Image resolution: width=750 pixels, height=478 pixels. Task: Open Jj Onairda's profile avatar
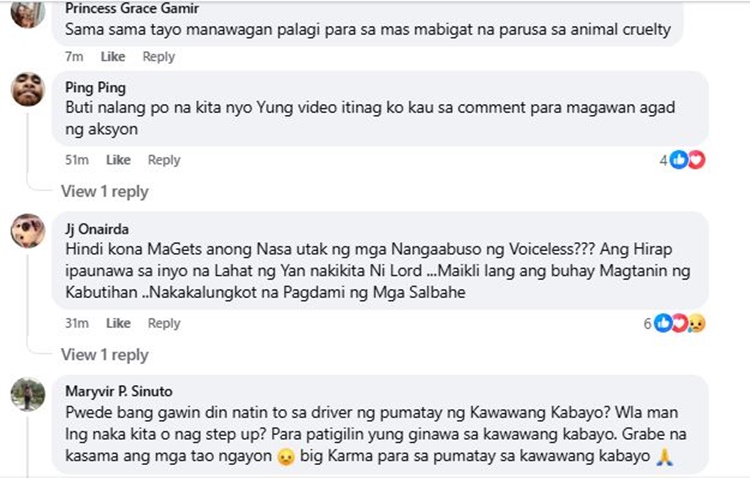[28, 231]
